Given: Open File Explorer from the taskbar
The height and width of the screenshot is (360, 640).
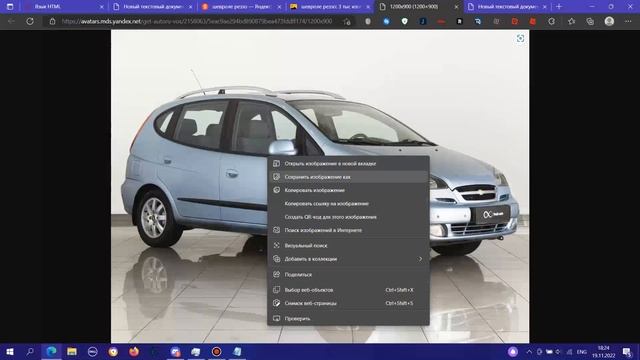Looking at the screenshot, I should [x=72, y=351].
